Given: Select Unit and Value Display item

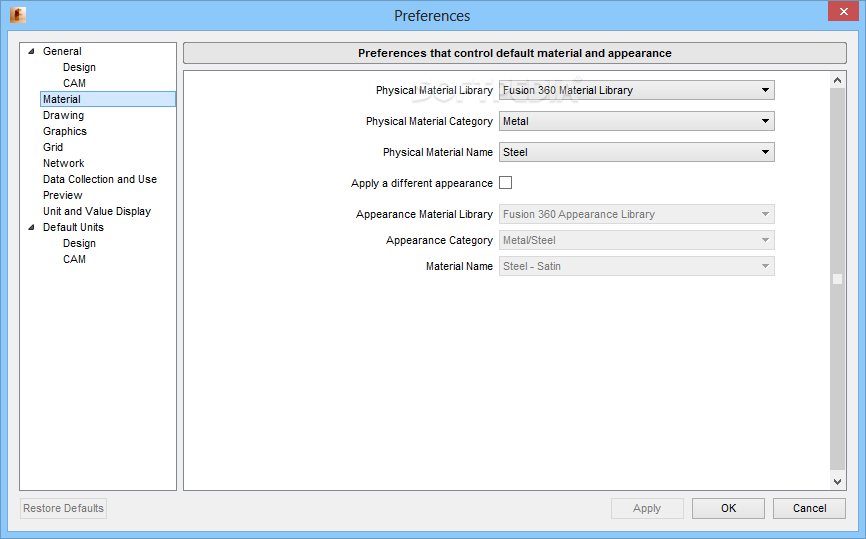Looking at the screenshot, I should (97, 212).
